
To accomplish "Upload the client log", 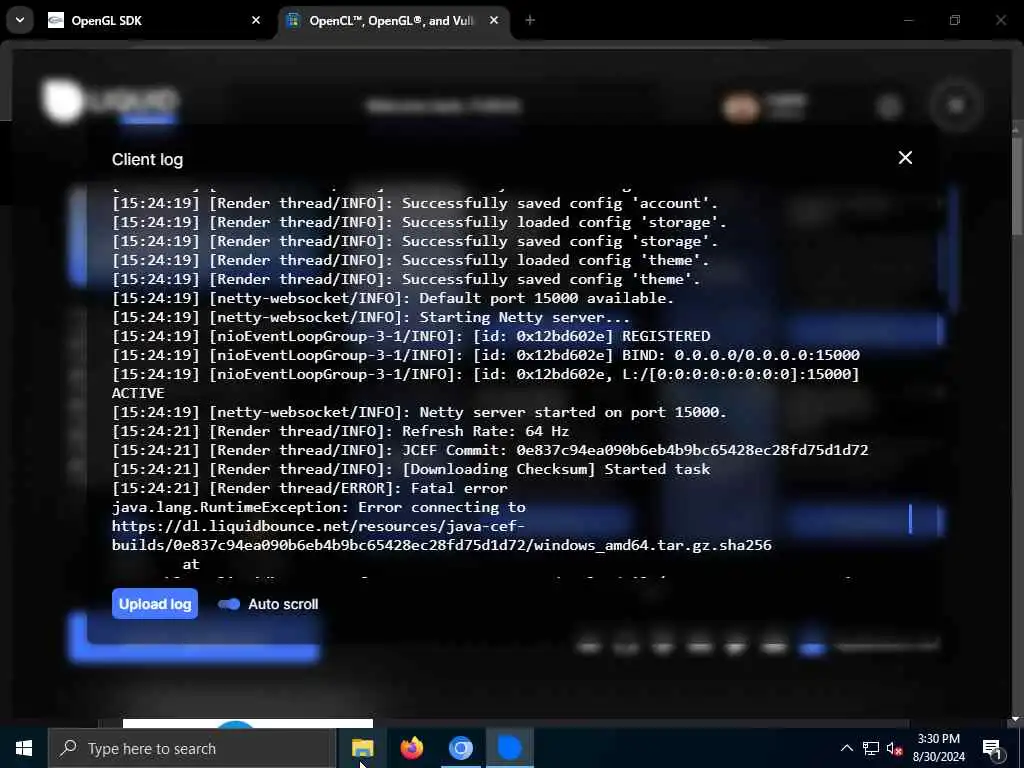I will tap(155, 604).
